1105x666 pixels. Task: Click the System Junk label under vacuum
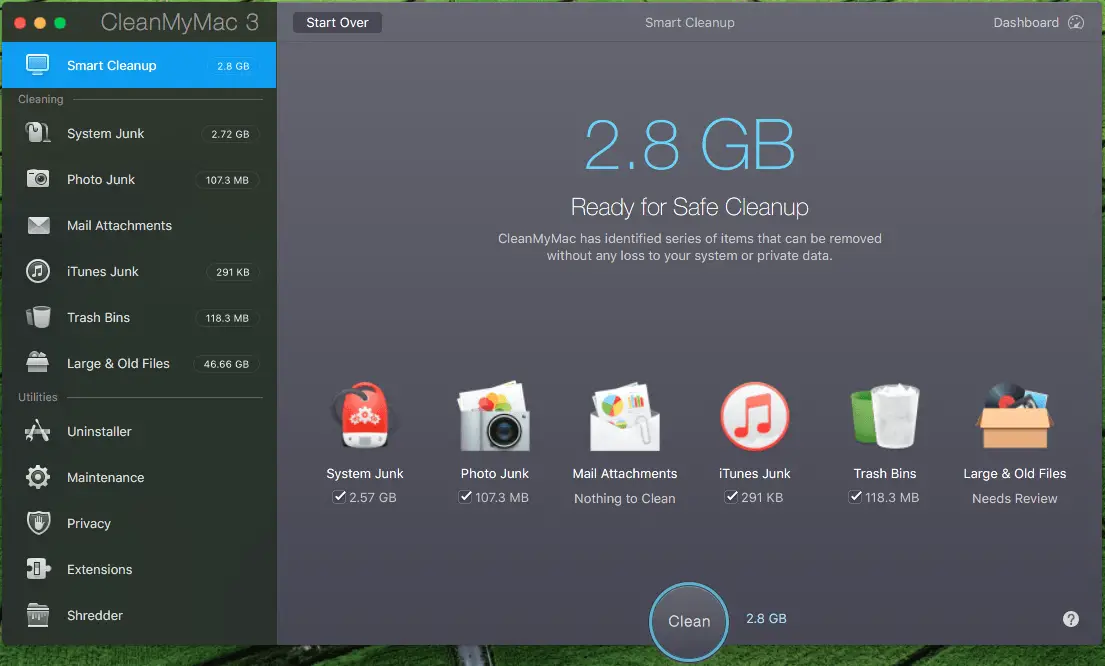(364, 474)
